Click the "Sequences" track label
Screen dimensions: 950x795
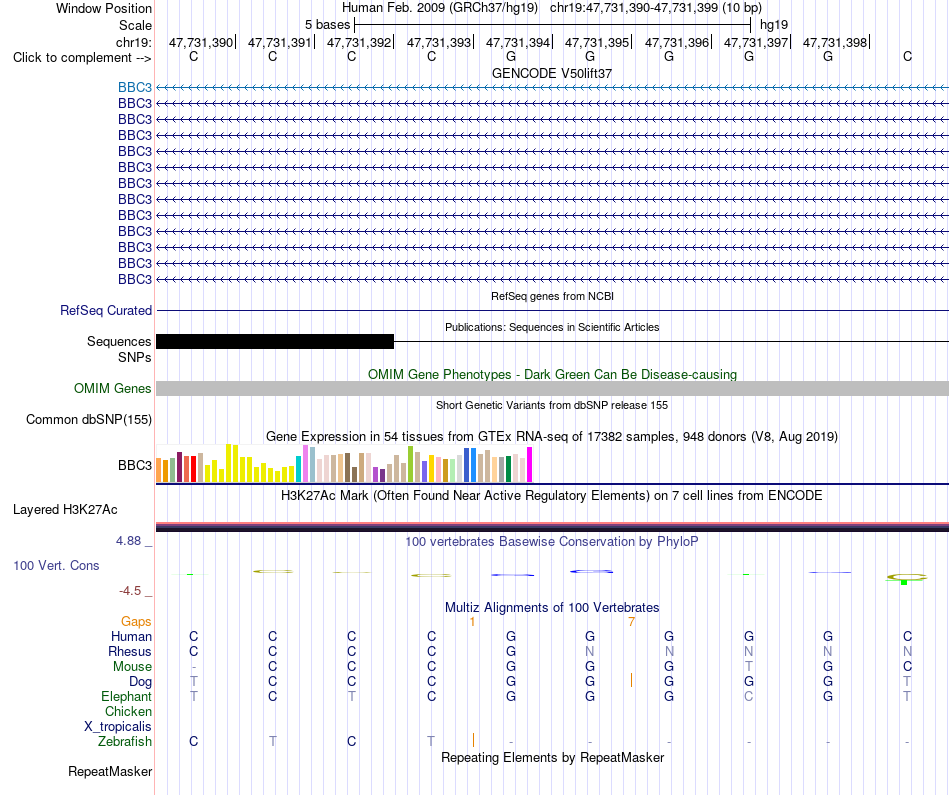pos(119,342)
